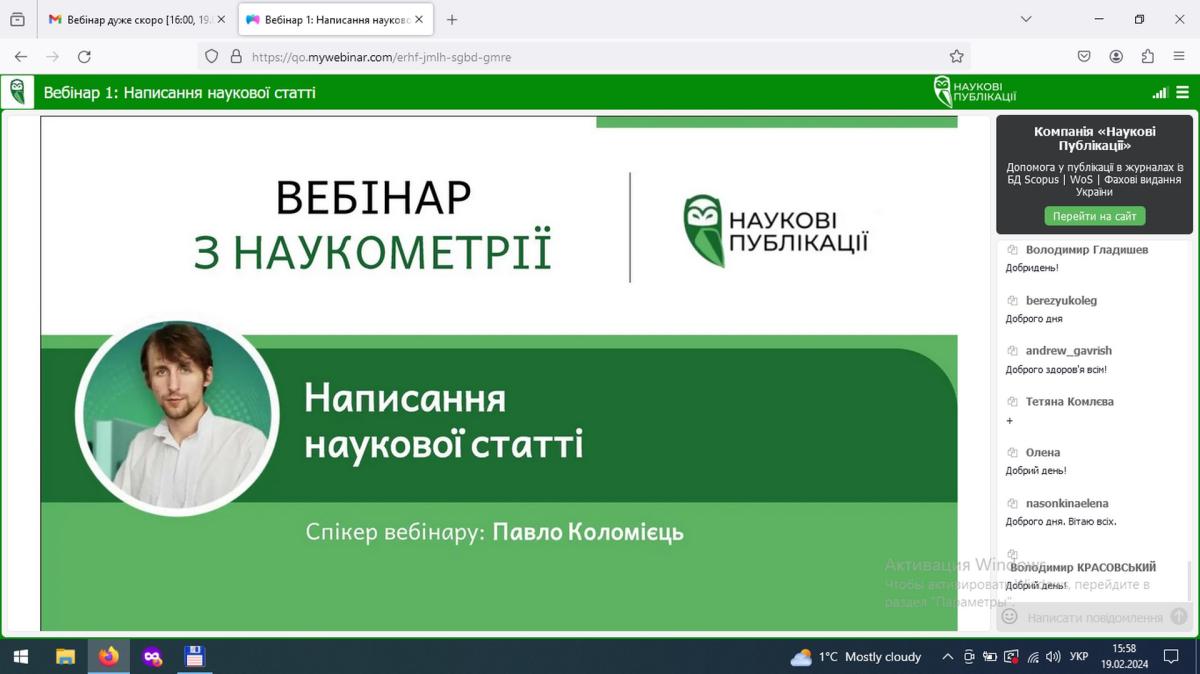Click the volume icon in system tray
The image size is (1200, 674).
1053,657
